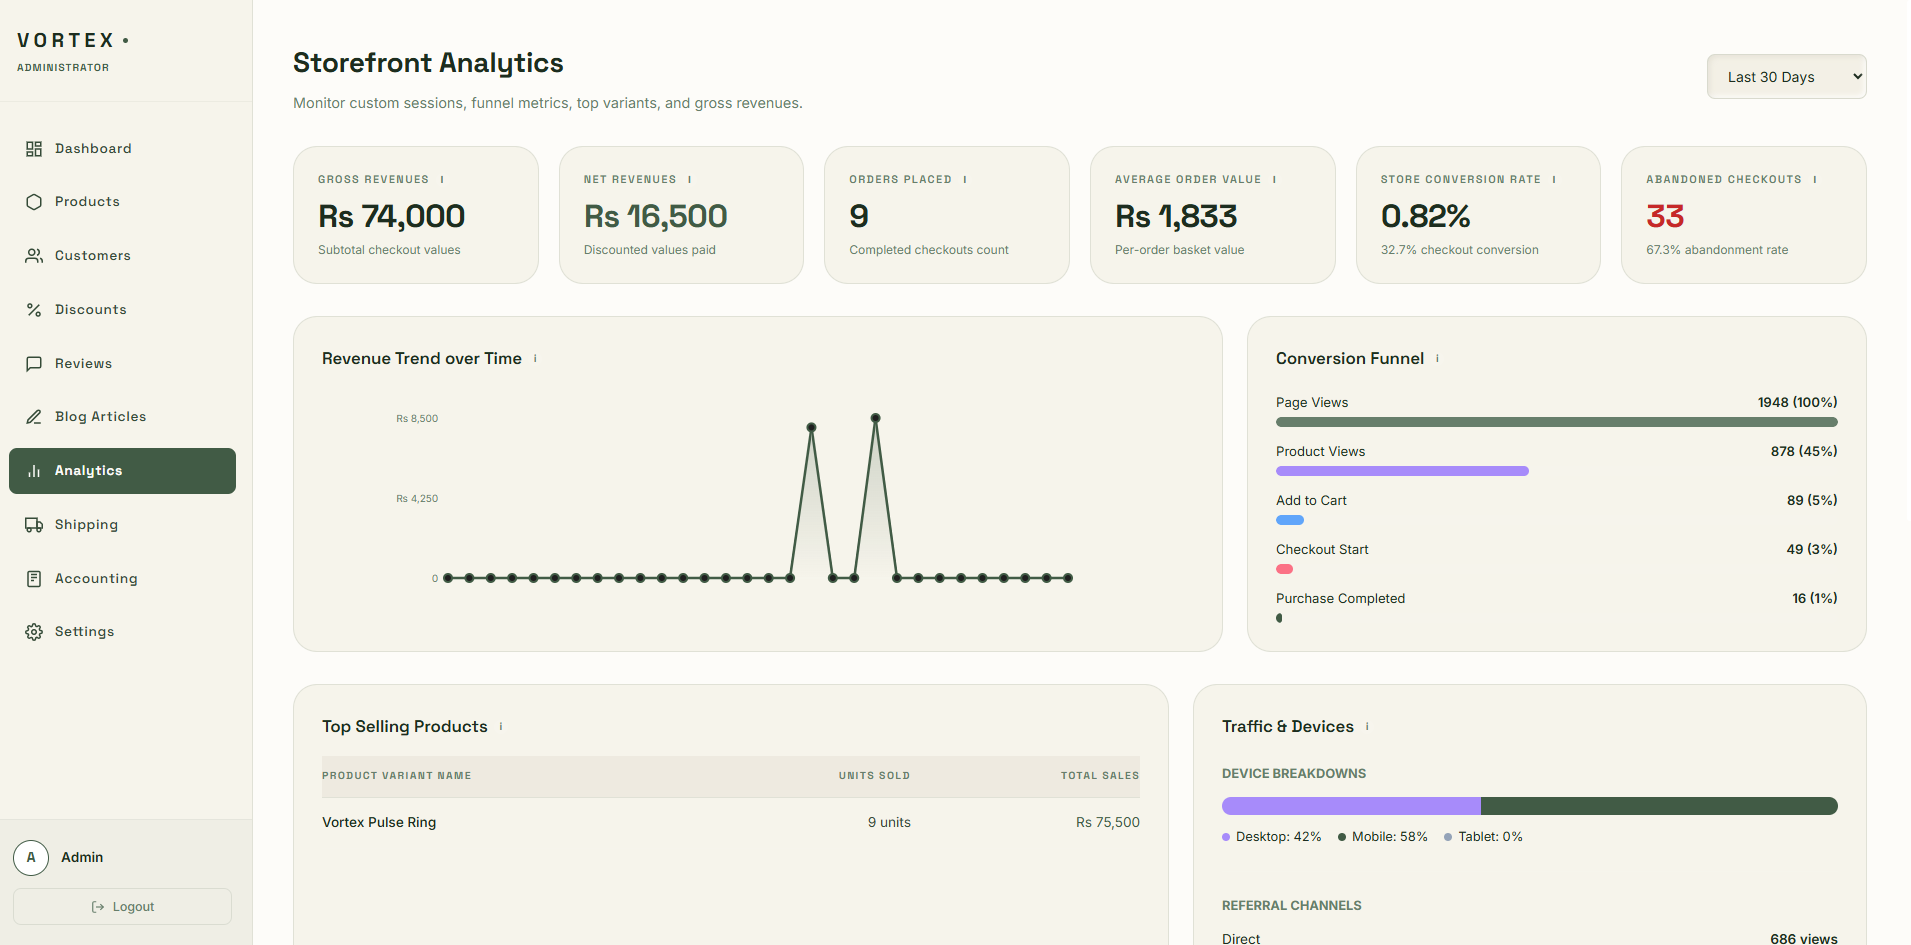Click the Discounts percent icon
Image resolution: width=1911 pixels, height=945 pixels.
pos(34,310)
